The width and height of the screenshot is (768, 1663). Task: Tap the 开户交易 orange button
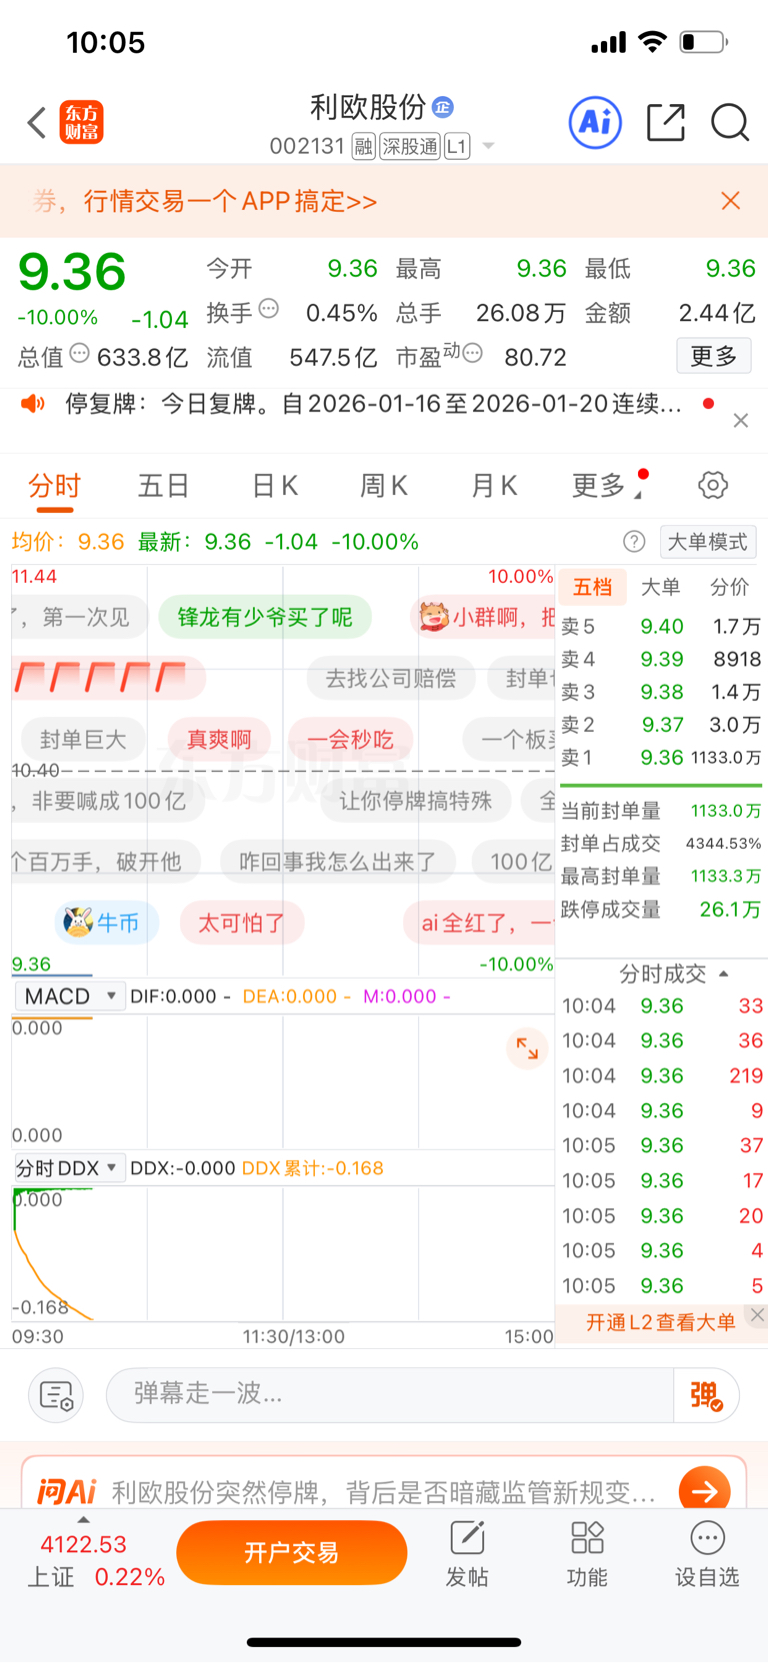tap(292, 1553)
